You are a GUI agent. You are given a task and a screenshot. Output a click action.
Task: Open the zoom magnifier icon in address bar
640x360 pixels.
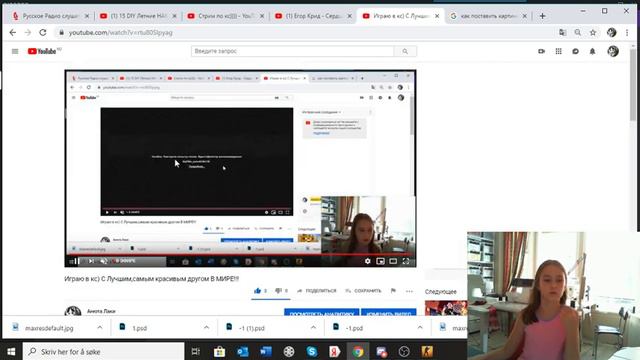coord(578,32)
